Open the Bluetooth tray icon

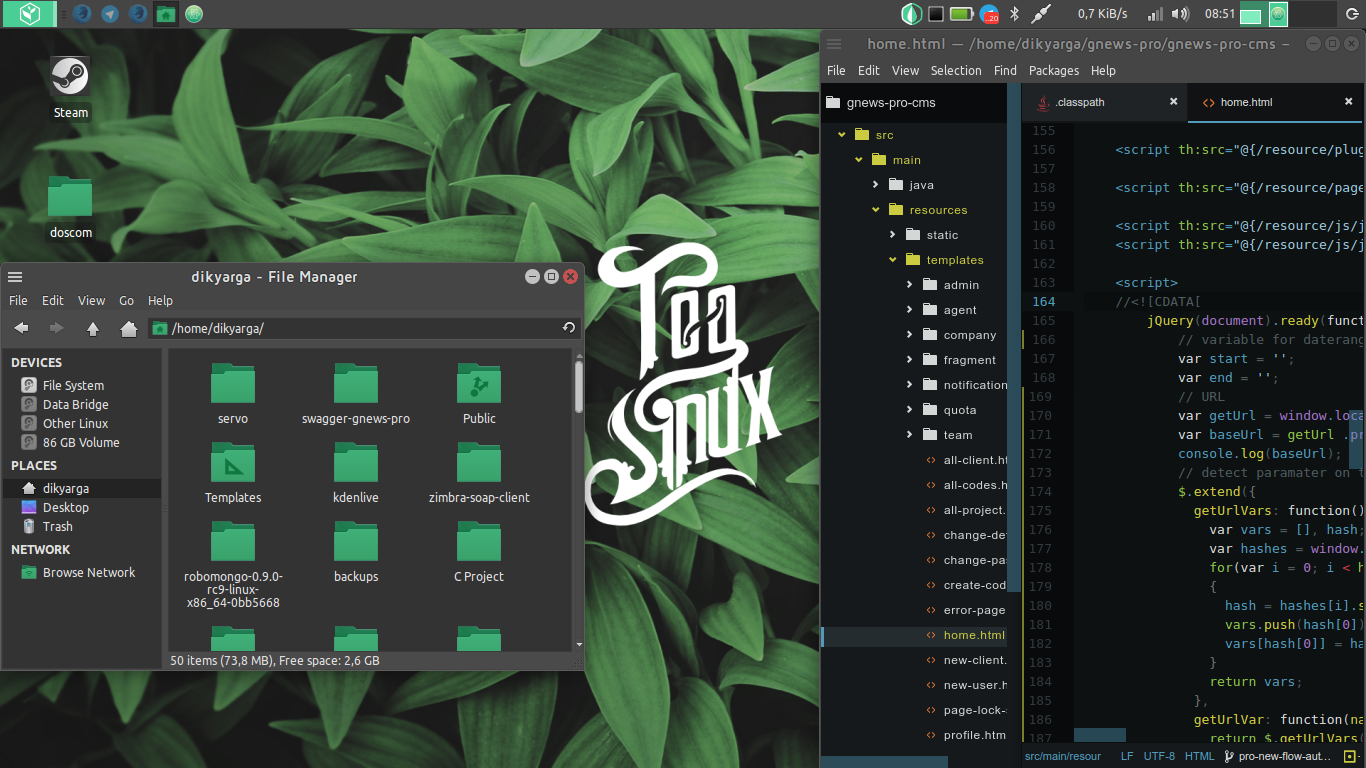click(x=1013, y=14)
